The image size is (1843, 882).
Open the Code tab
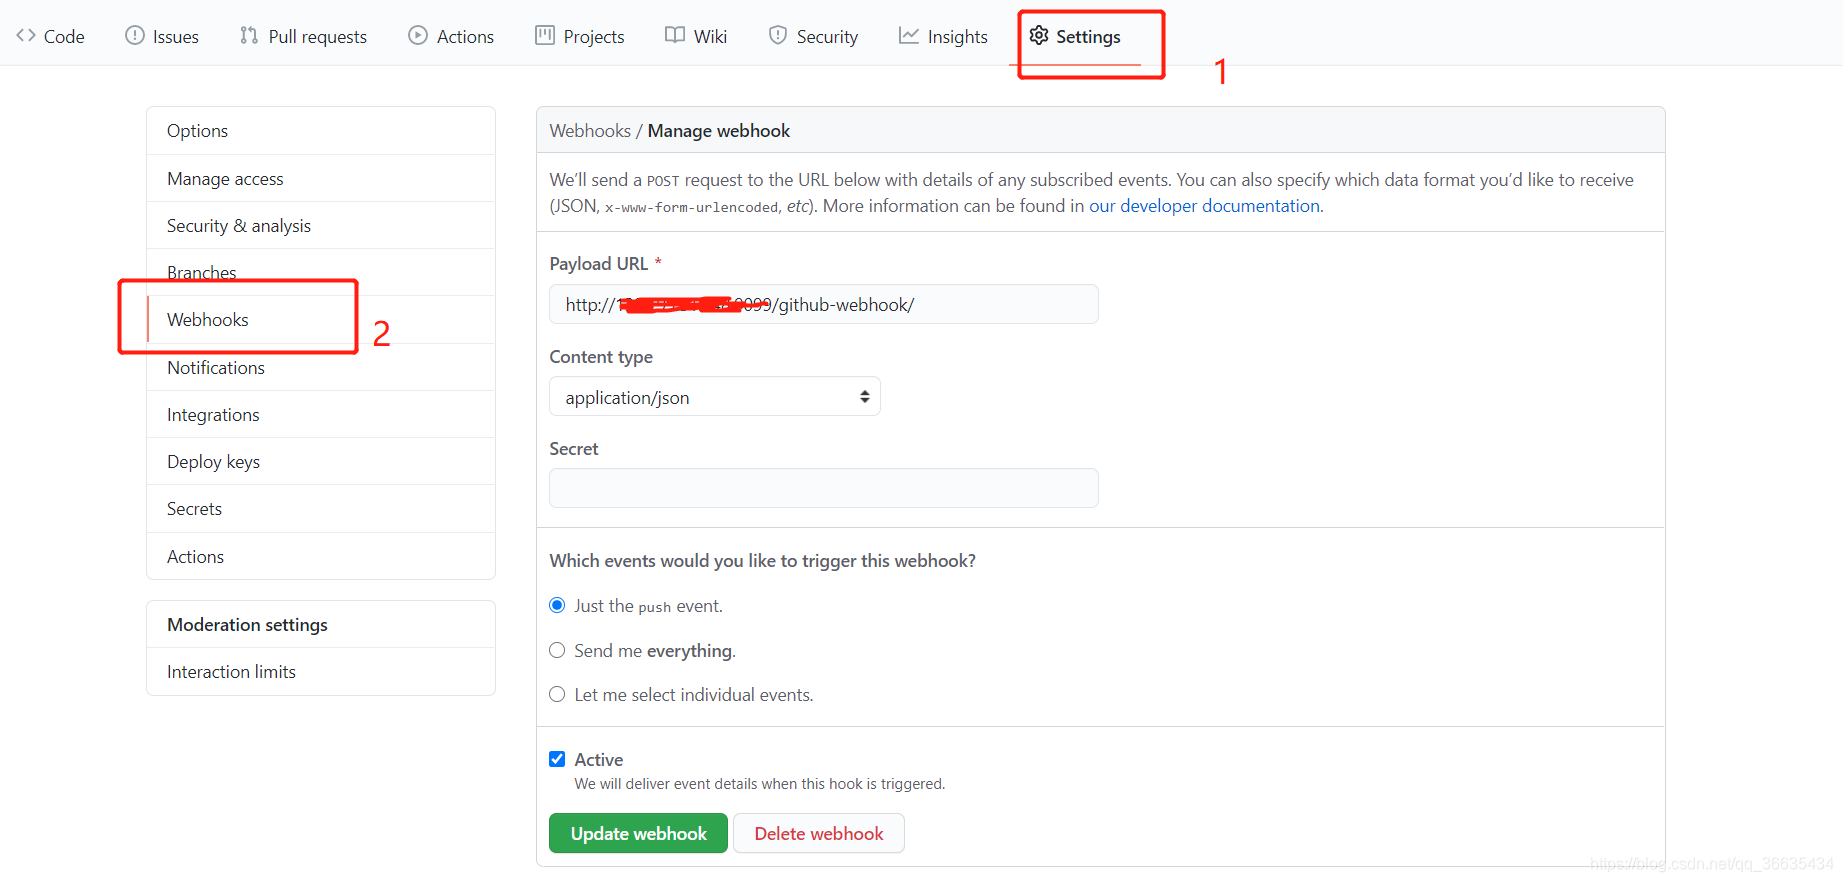tap(50, 36)
